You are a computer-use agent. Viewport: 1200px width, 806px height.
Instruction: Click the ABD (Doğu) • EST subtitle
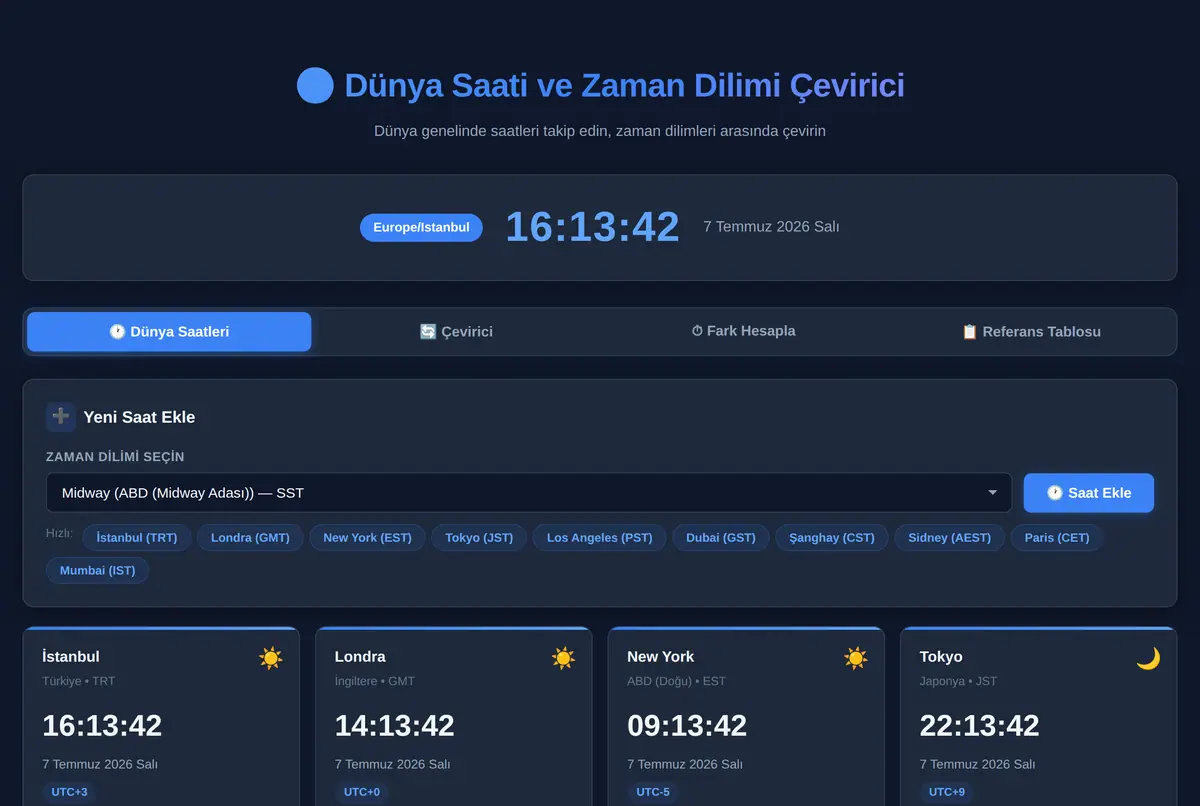(677, 681)
